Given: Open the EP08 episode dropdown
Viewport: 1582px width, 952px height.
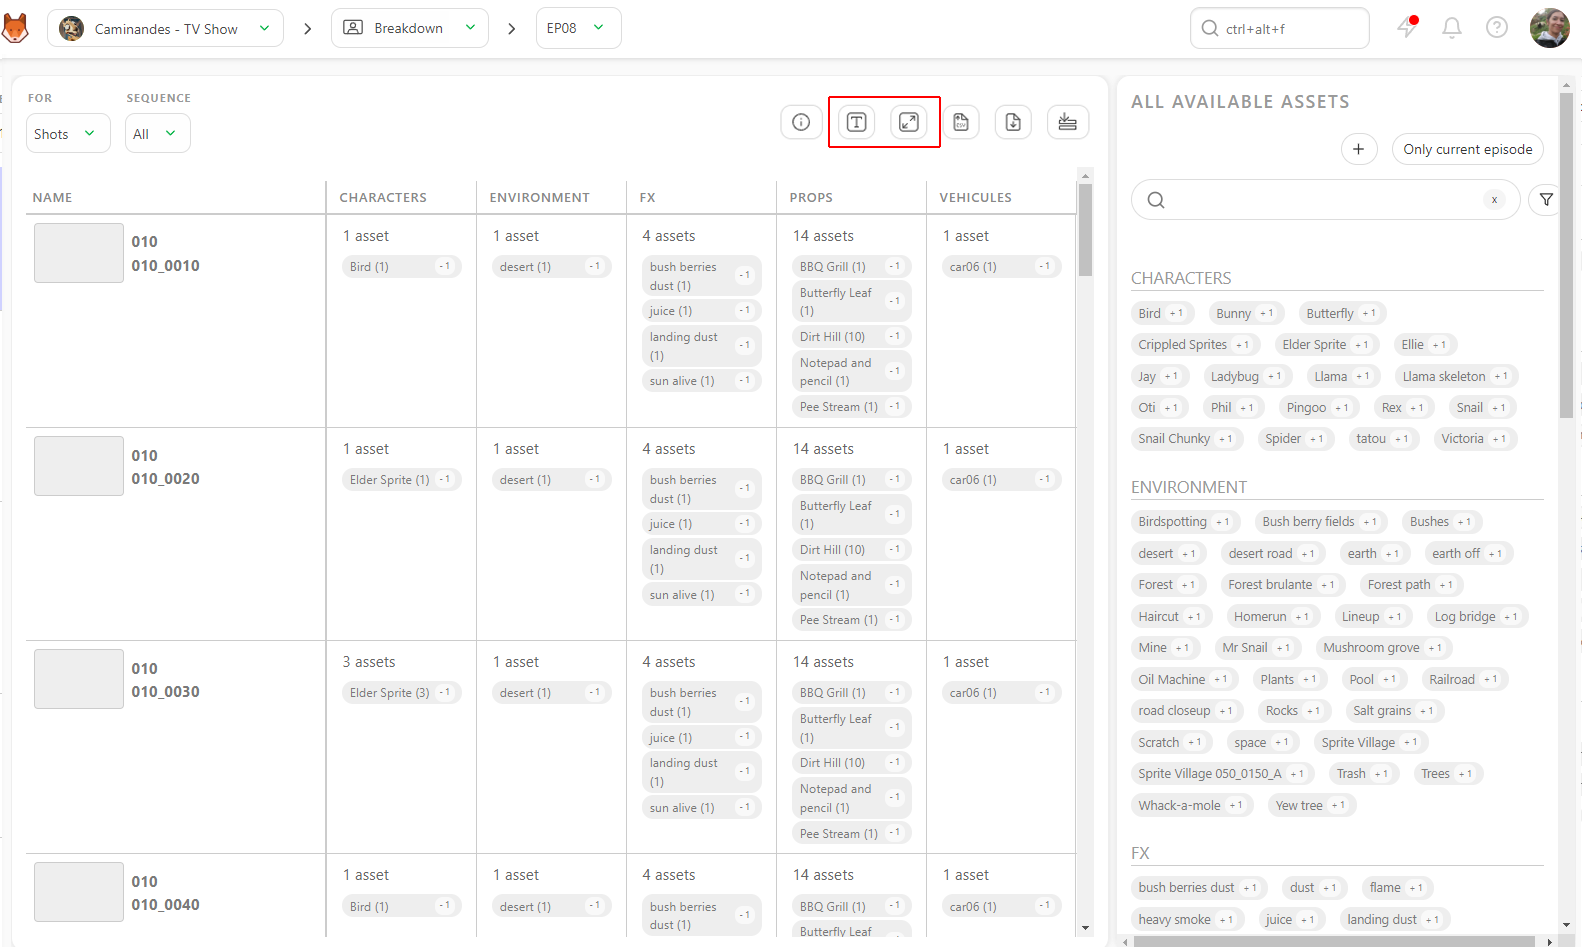Looking at the screenshot, I should [x=578, y=28].
